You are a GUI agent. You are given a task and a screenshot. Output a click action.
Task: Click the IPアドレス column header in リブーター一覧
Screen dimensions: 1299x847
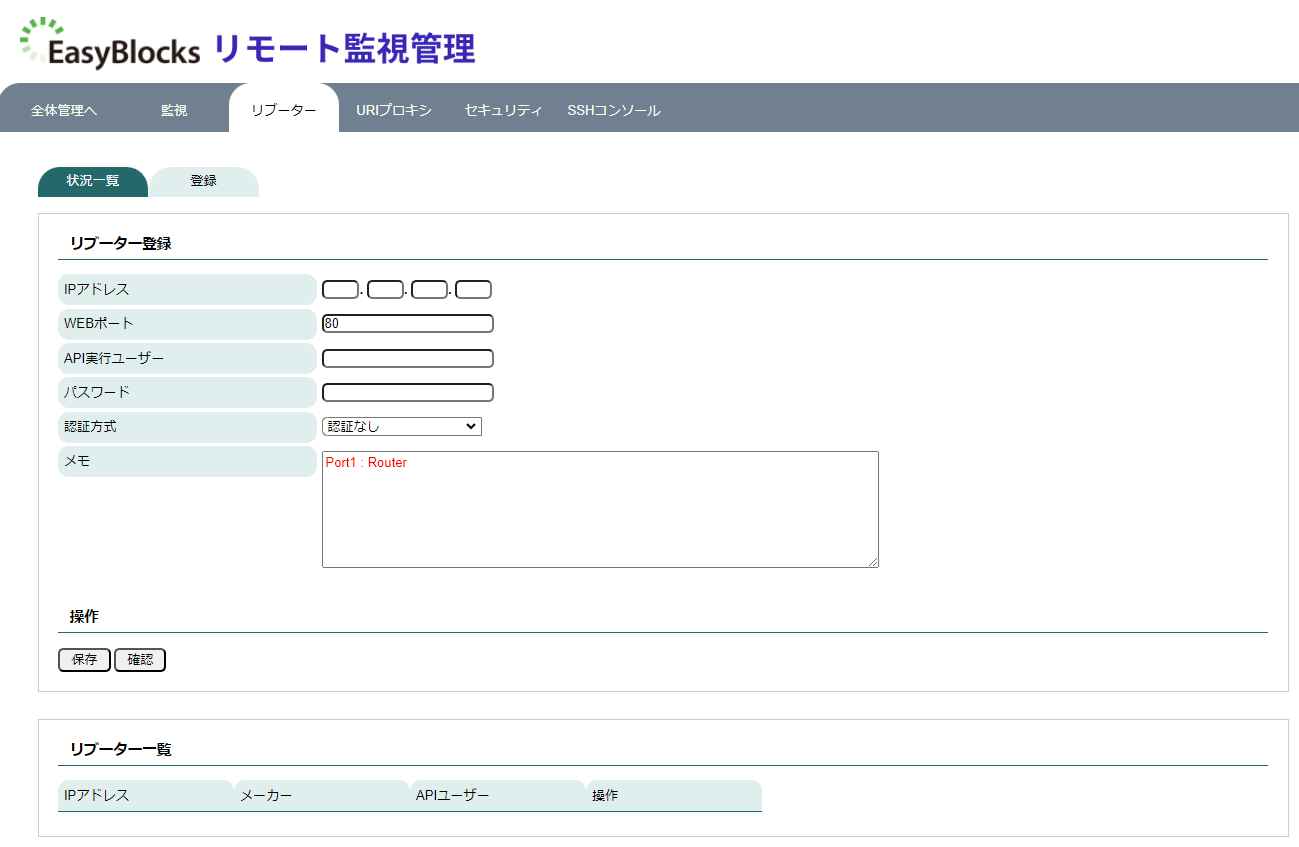point(146,796)
